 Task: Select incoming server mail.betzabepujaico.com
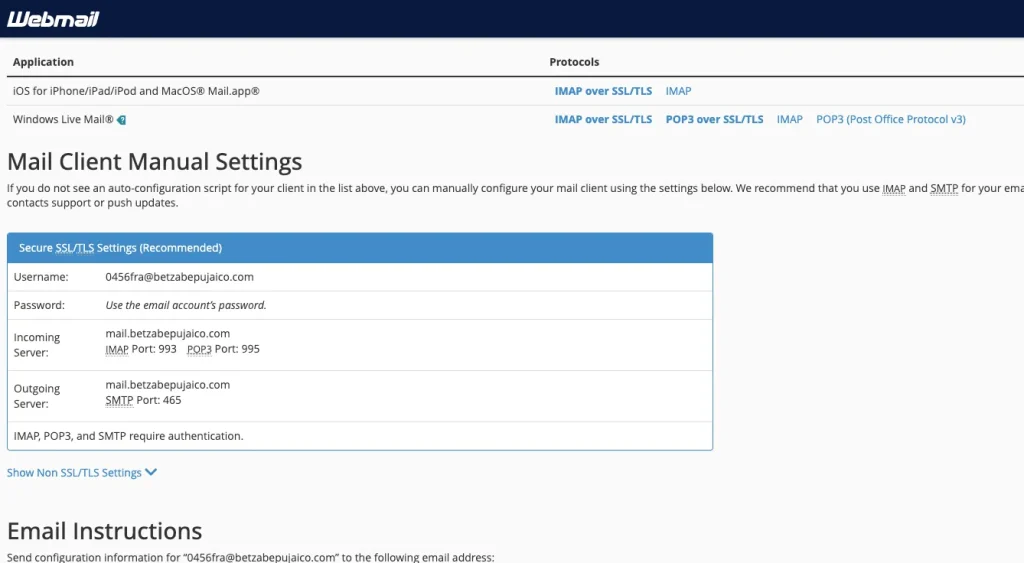[x=167, y=333]
